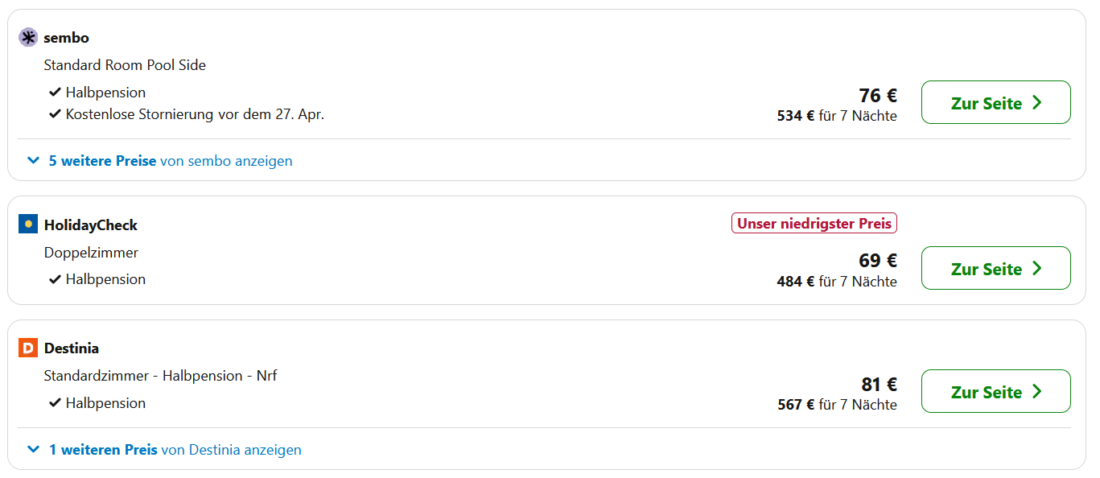Image resolution: width=1100 pixels, height=478 pixels.
Task: Open sembo offer via Zur Seite button
Action: pyautogui.click(x=995, y=103)
